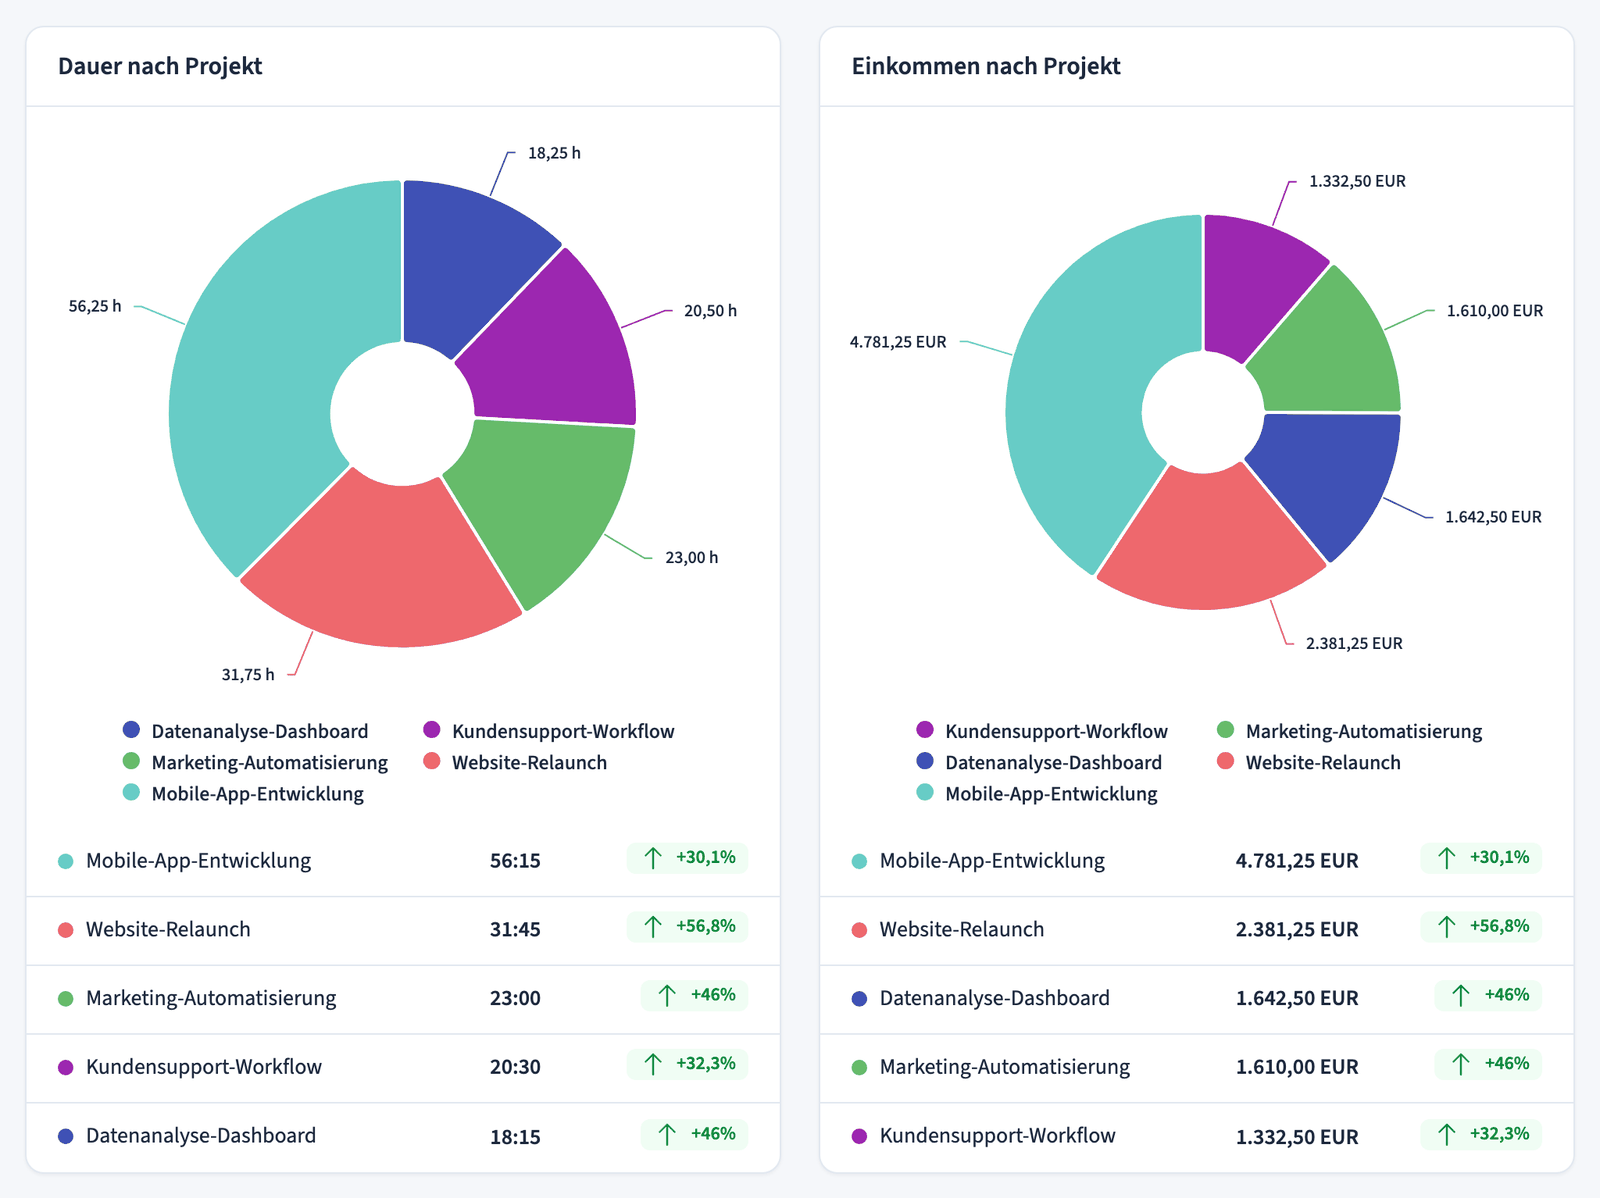Toggle Mobile-App-Entwicklung in the Dauer chart legend
The width and height of the screenshot is (1600, 1198).
(243, 793)
